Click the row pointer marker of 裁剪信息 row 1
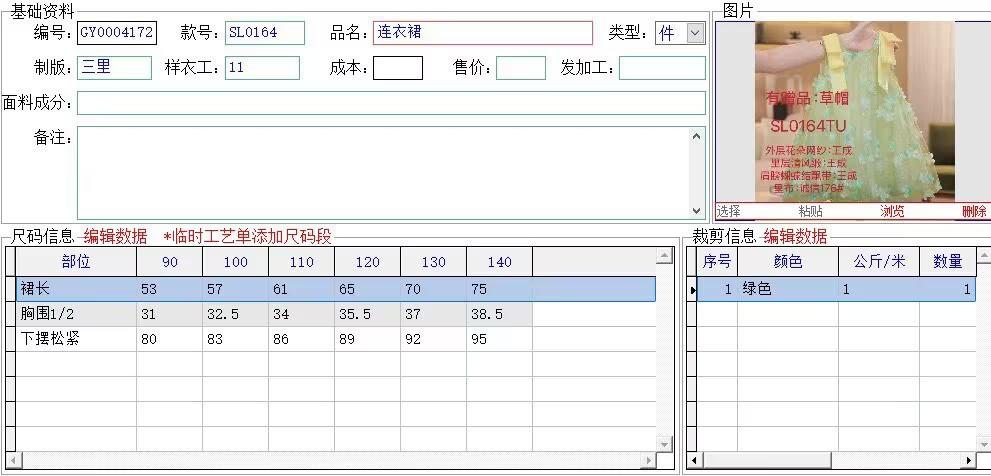This screenshot has height=476, width=991. [692, 290]
